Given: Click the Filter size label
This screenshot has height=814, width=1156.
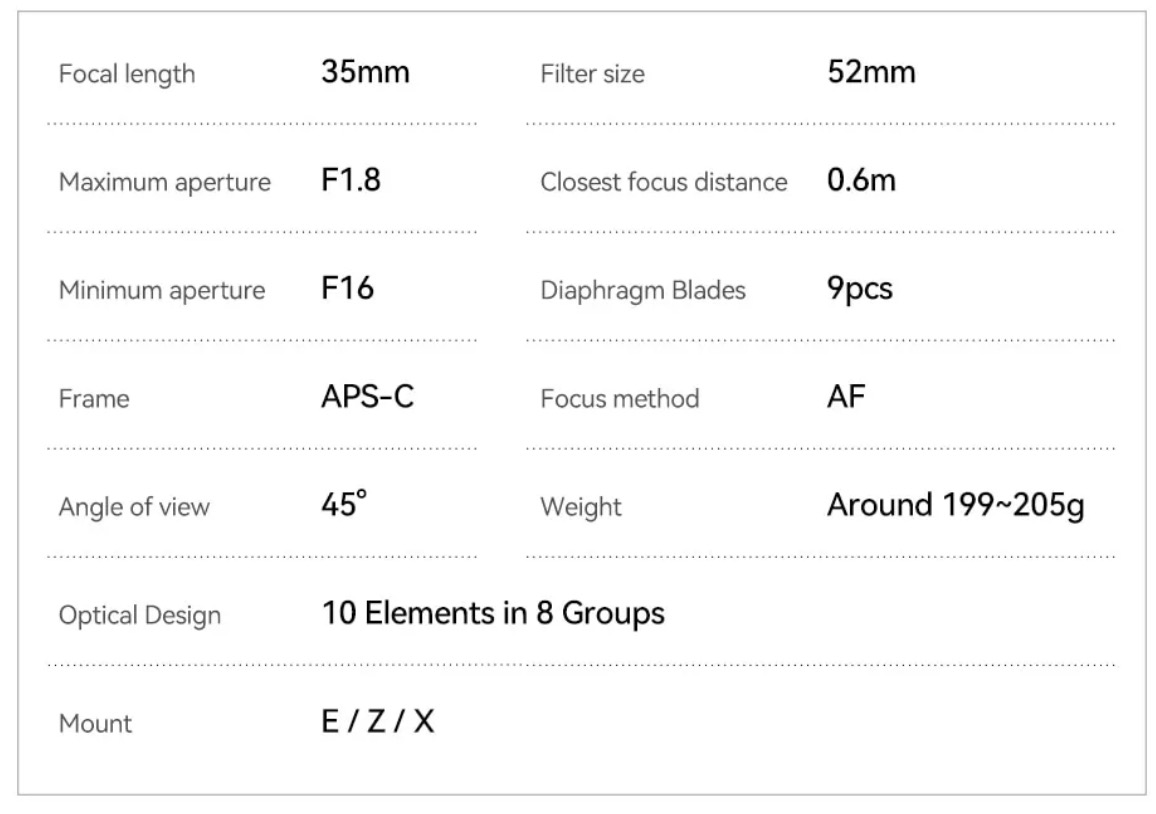Looking at the screenshot, I should tap(593, 74).
